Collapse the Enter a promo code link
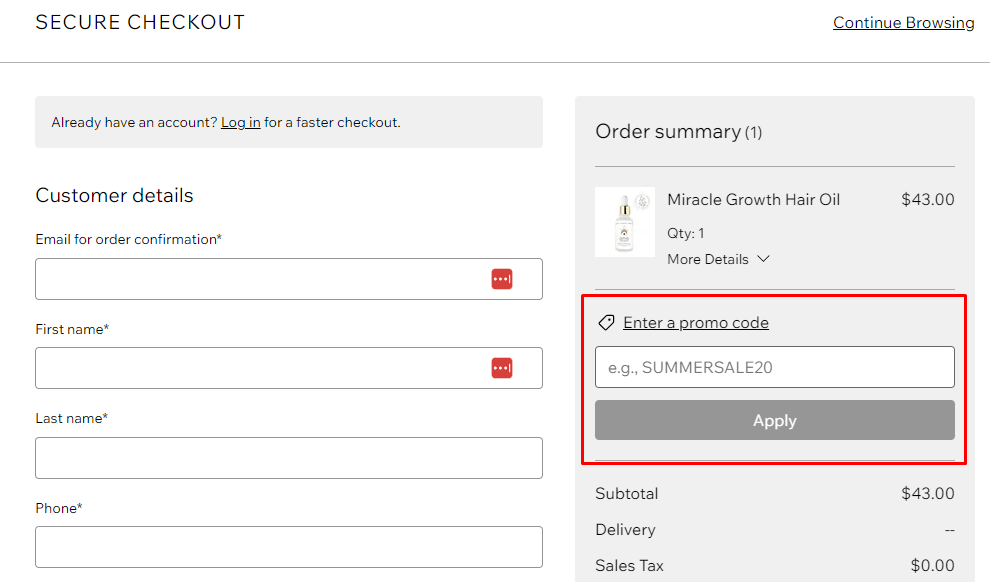 click(x=696, y=323)
